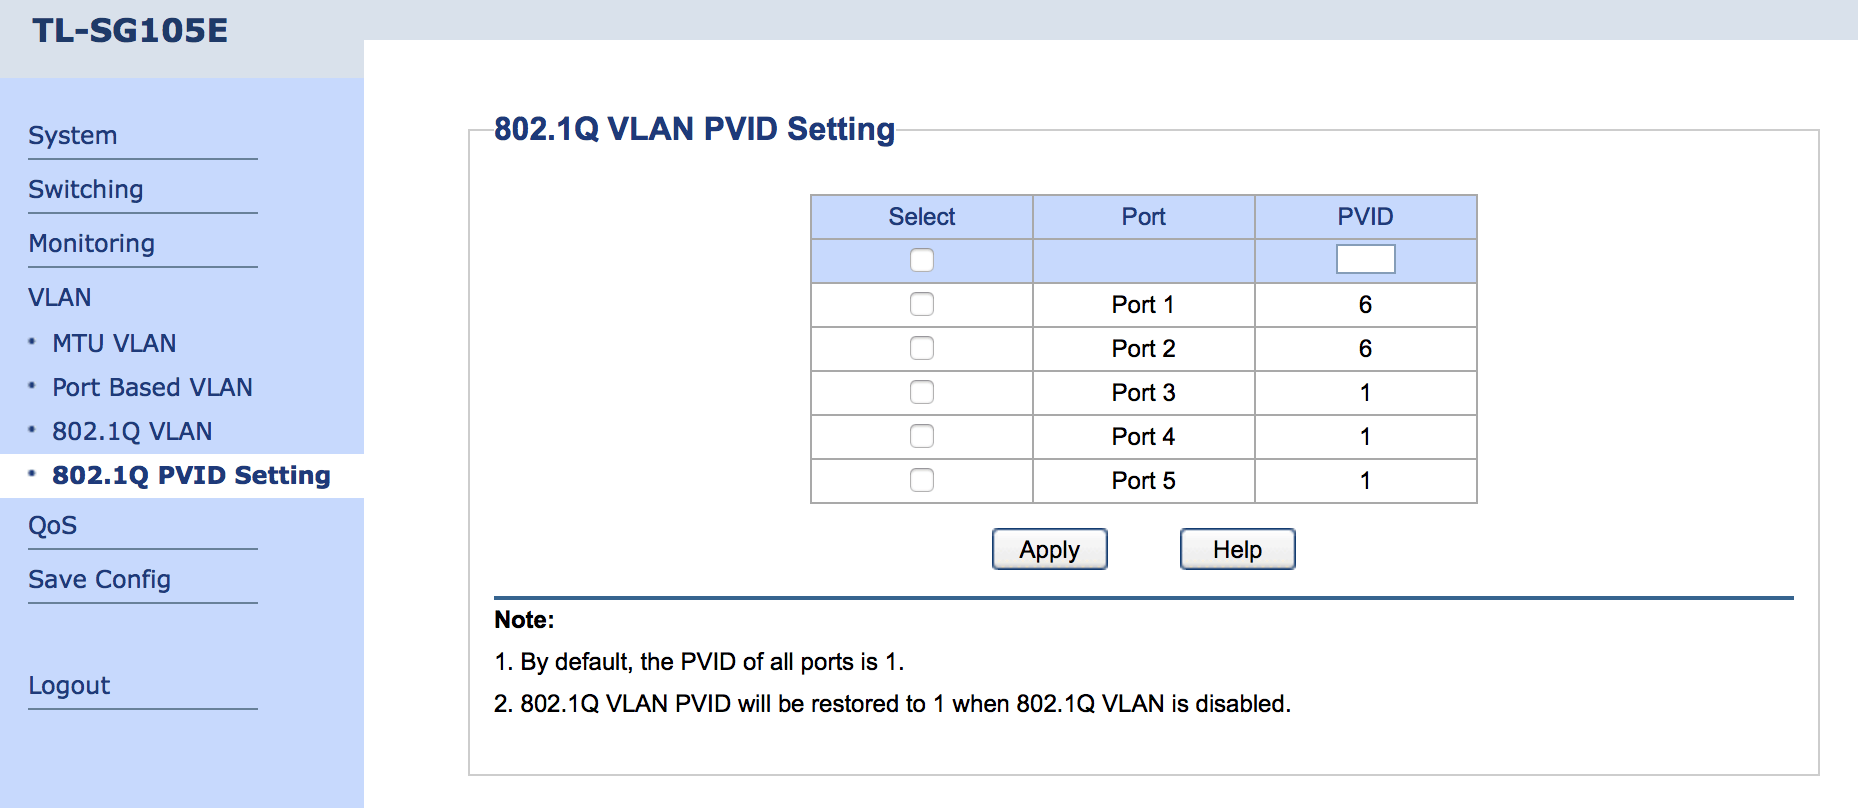Open the QoS menu

click(x=53, y=525)
